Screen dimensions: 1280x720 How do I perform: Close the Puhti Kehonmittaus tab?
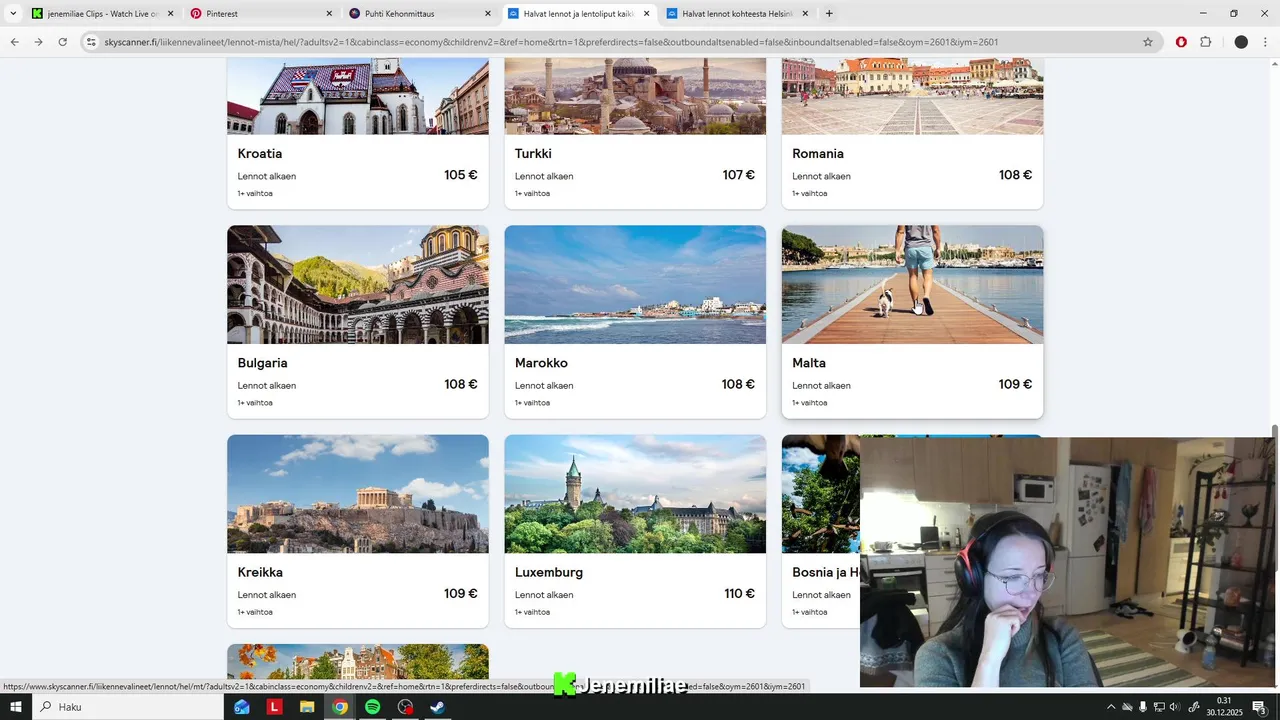[x=488, y=14]
